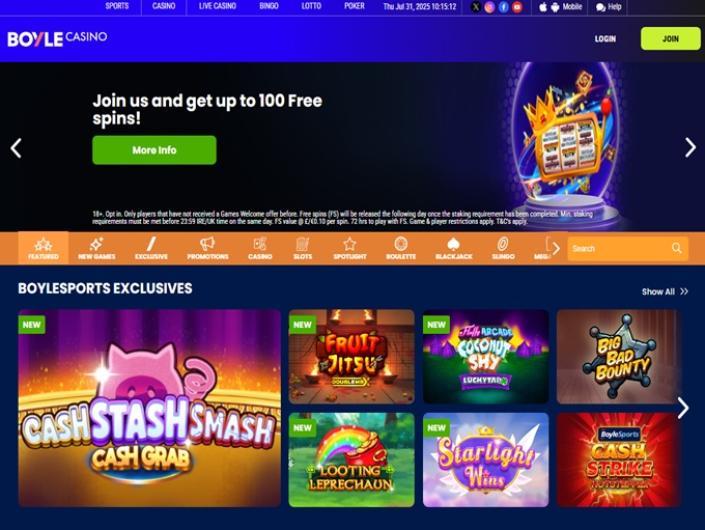
Task: Open Show All exclusives link
Action: (665, 292)
